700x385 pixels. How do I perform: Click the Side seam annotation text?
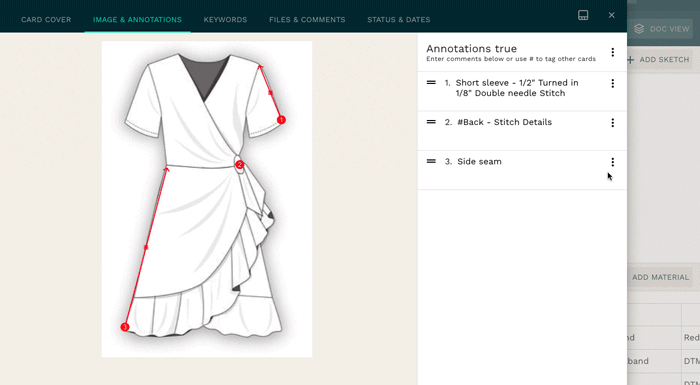coord(479,162)
